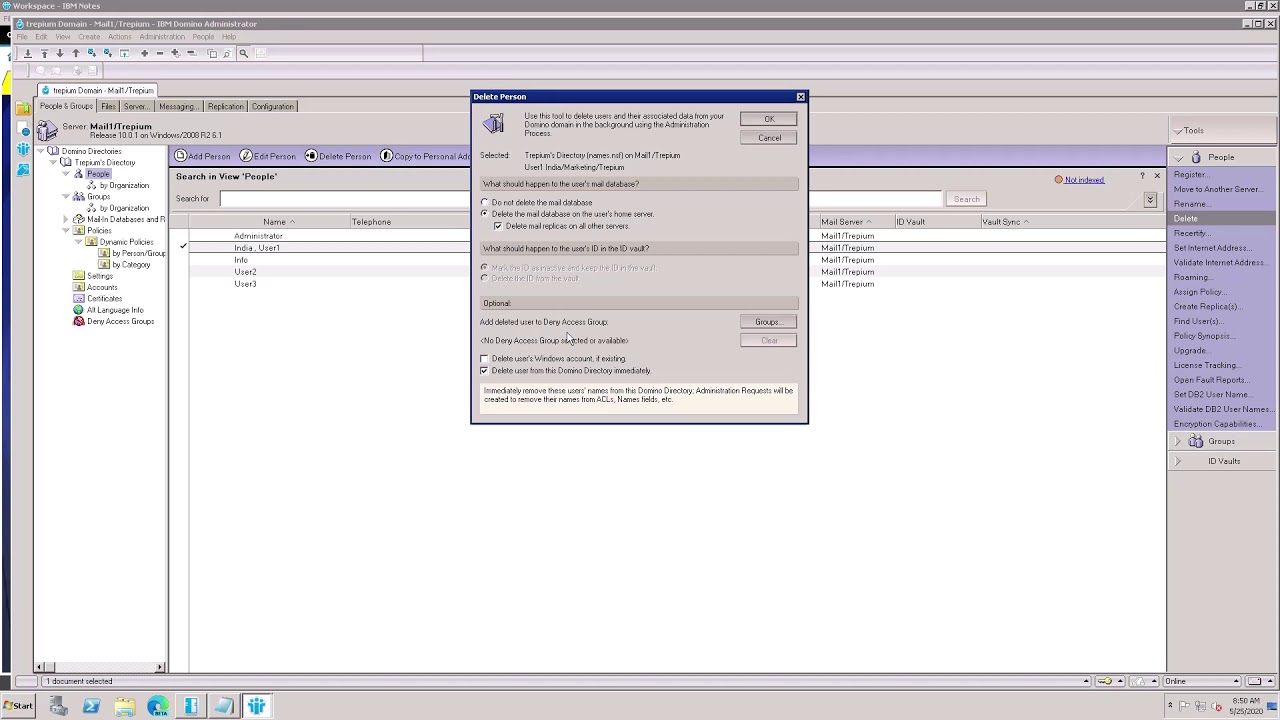Click the single plus expand toolbar icon
1280x720 pixels.
pyautogui.click(x=144, y=53)
